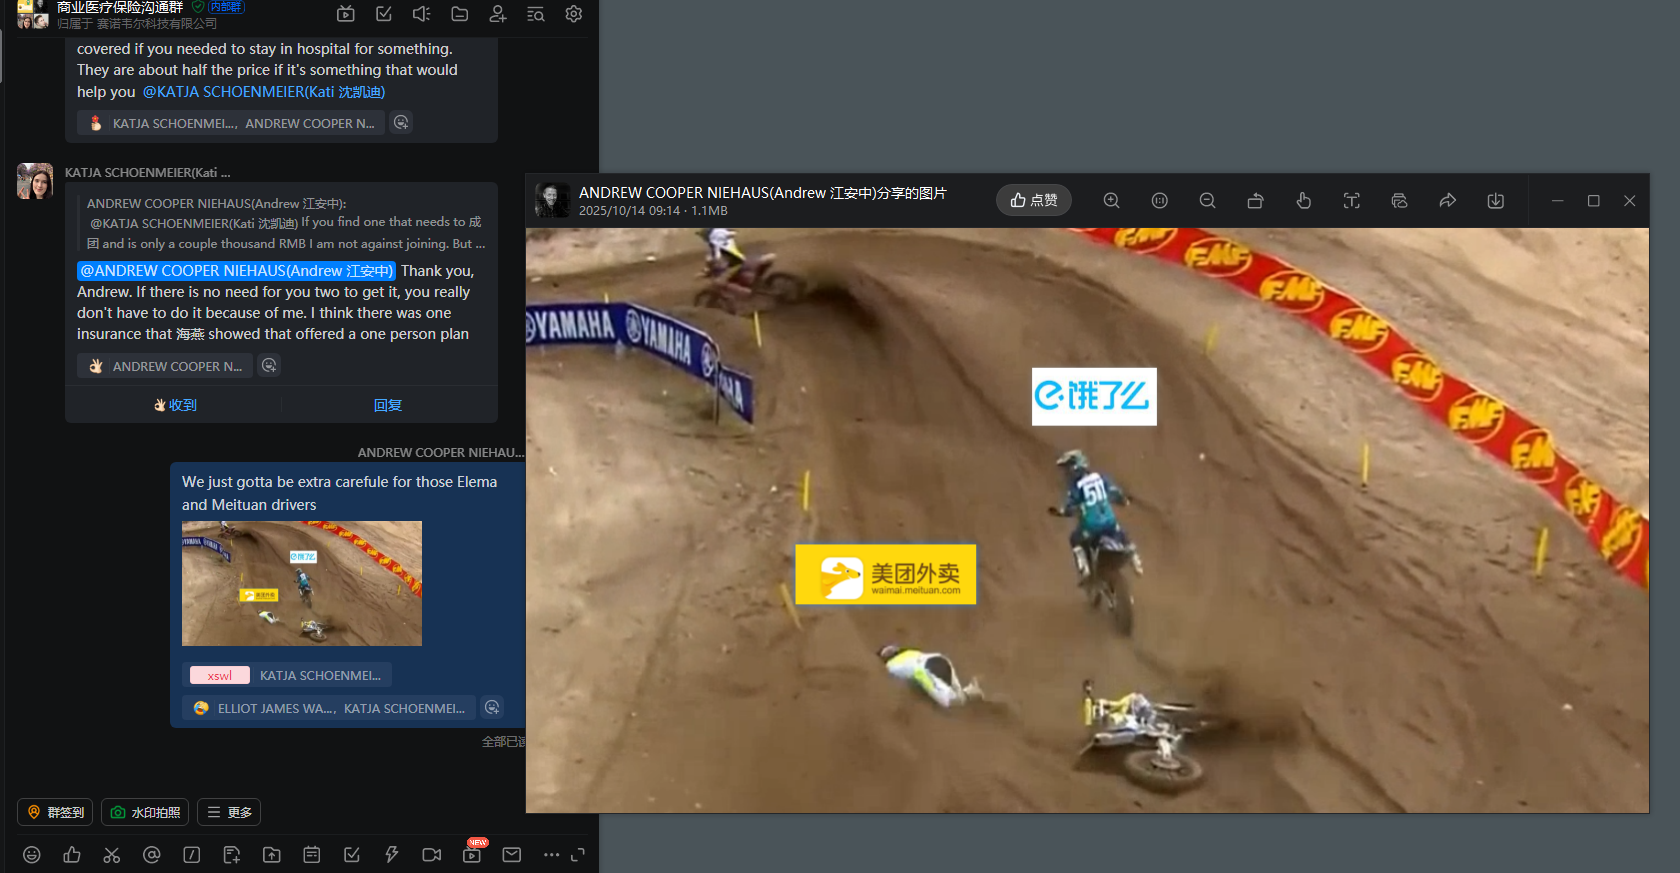This screenshot has width=1680, height=873.
Task: Add a member to the group chat
Action: point(498,14)
